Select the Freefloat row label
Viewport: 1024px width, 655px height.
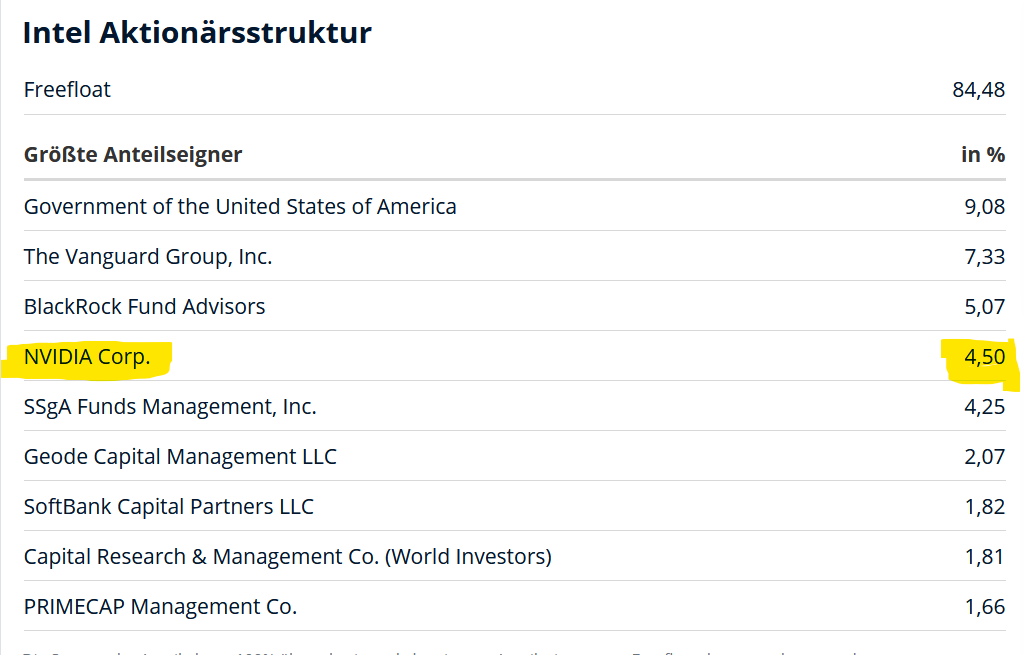(x=67, y=90)
